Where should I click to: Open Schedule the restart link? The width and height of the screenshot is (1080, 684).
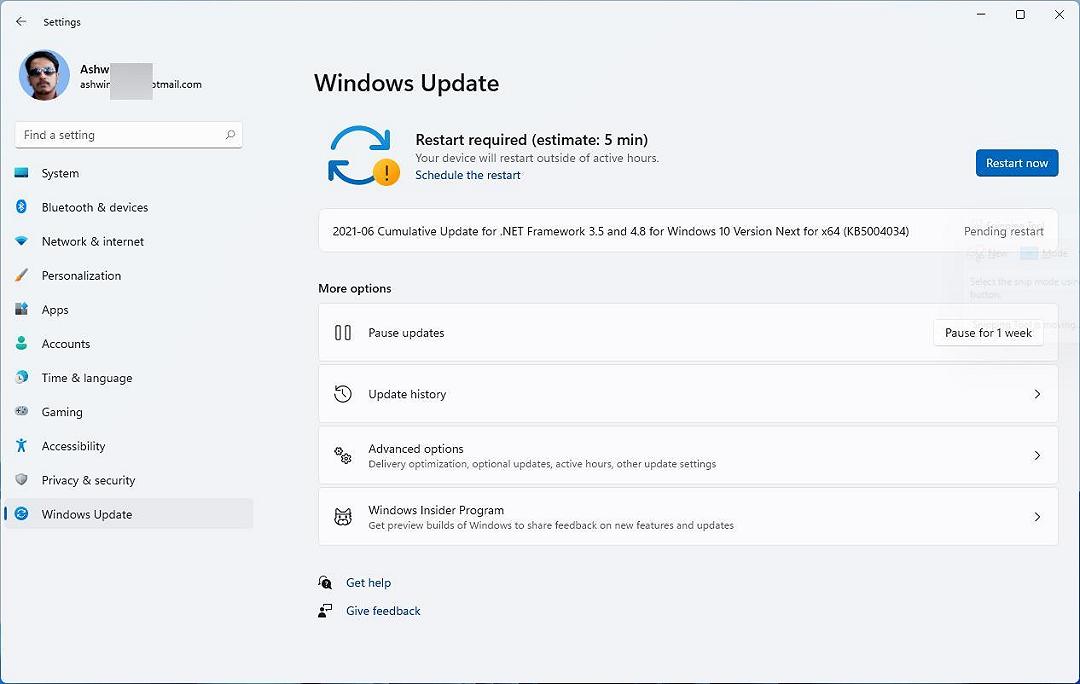468,175
